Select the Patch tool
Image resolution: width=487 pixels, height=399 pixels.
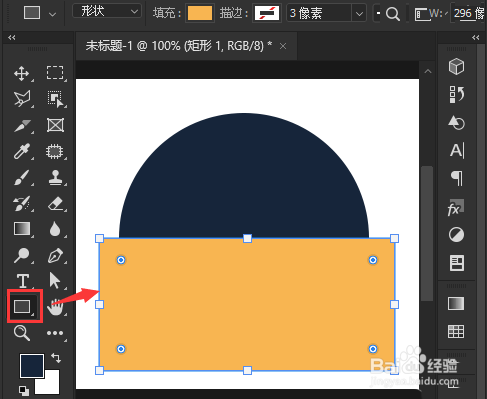point(54,152)
